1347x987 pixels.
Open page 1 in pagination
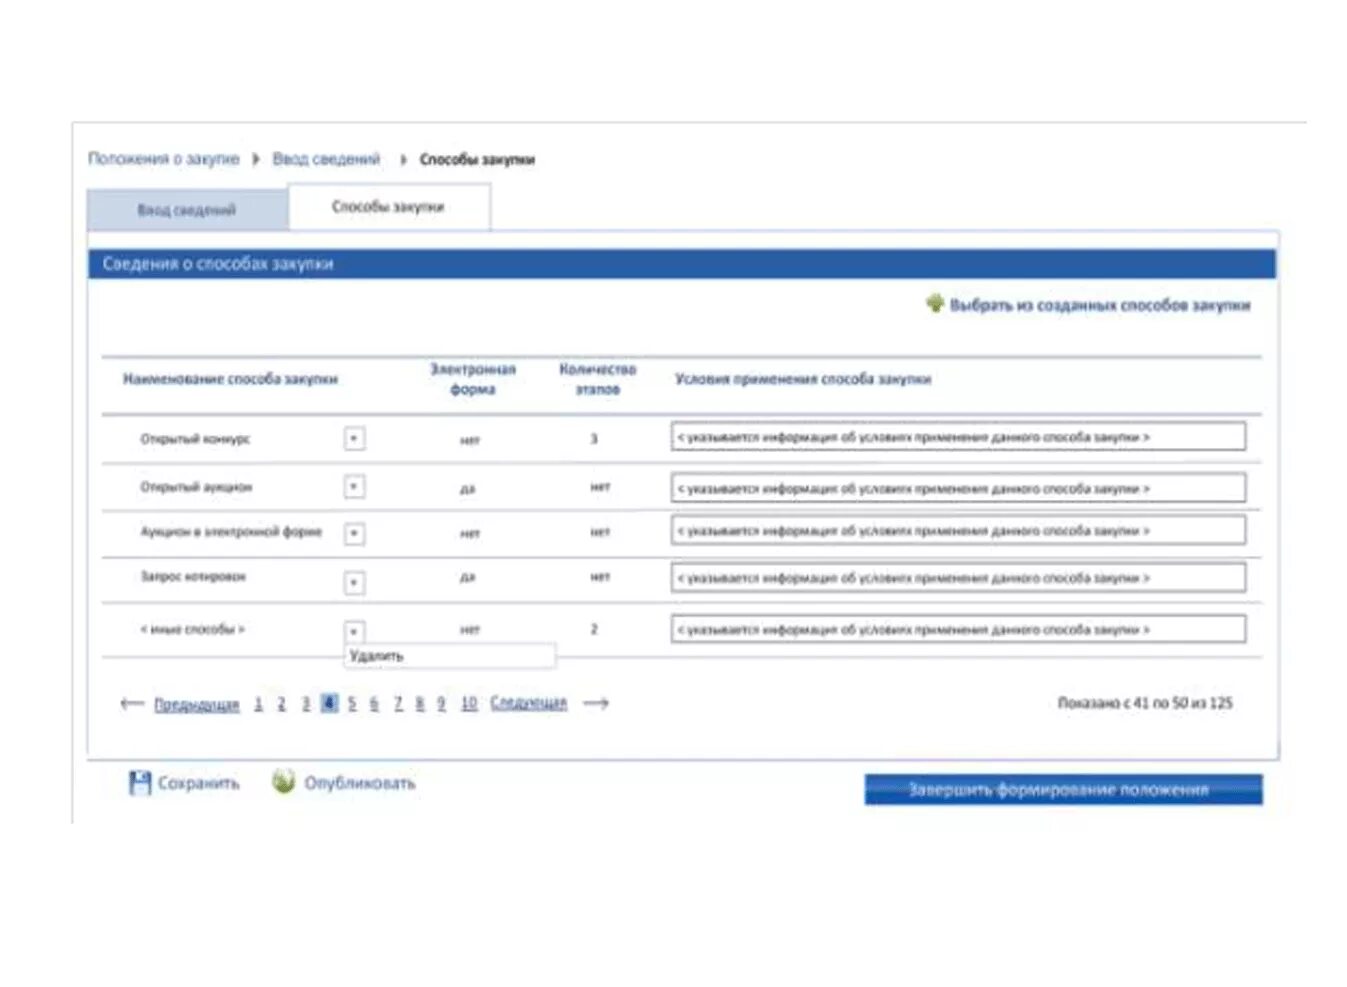[258, 704]
